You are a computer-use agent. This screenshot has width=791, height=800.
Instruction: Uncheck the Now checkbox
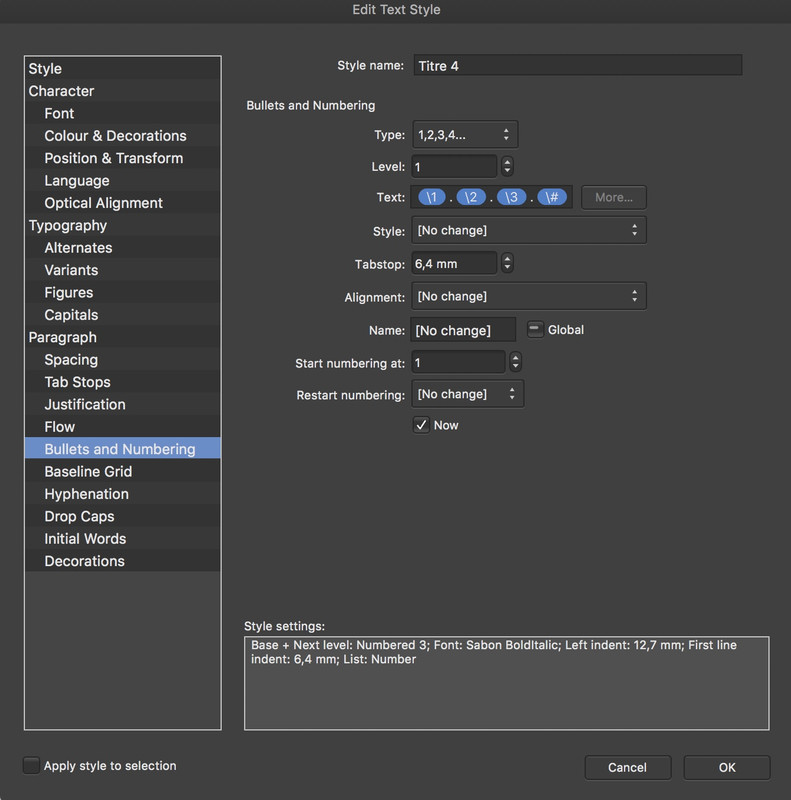(422, 425)
